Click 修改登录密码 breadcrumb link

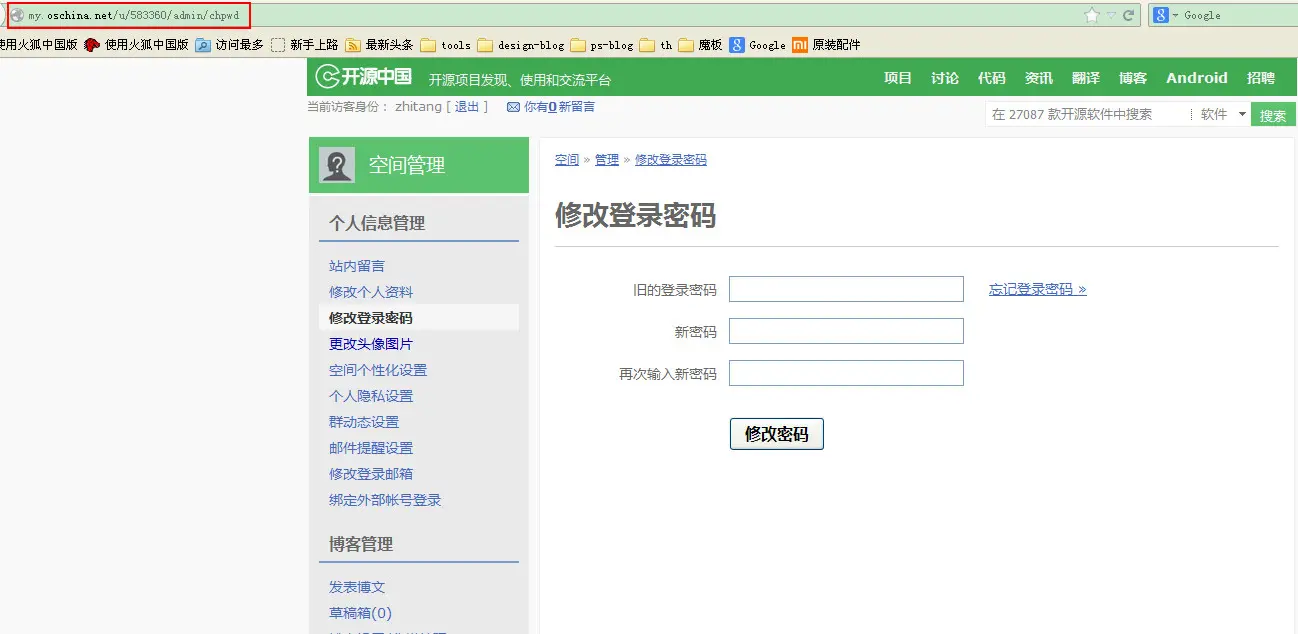[x=671, y=160]
